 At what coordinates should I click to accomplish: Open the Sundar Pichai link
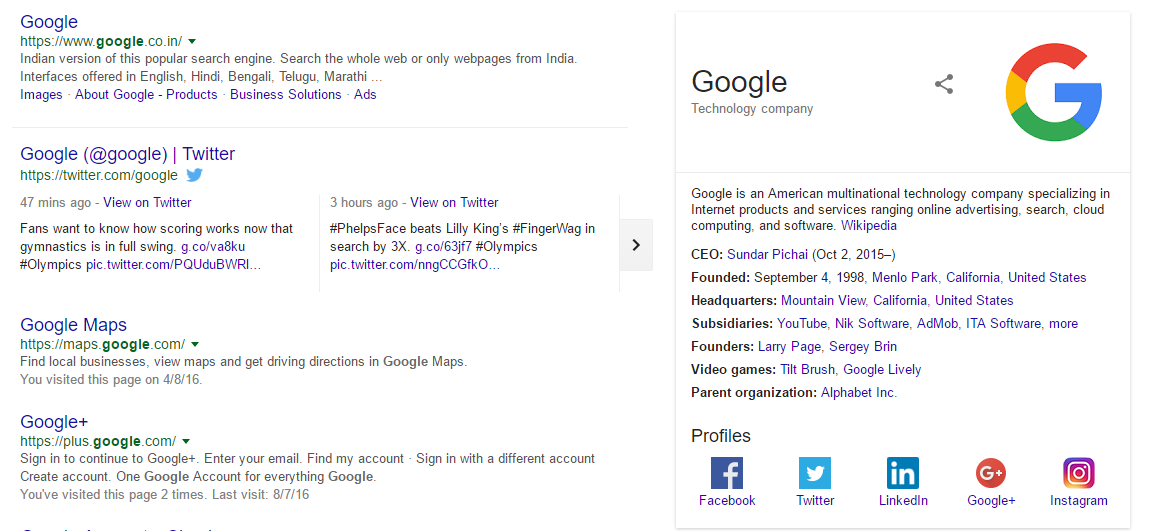(x=768, y=254)
